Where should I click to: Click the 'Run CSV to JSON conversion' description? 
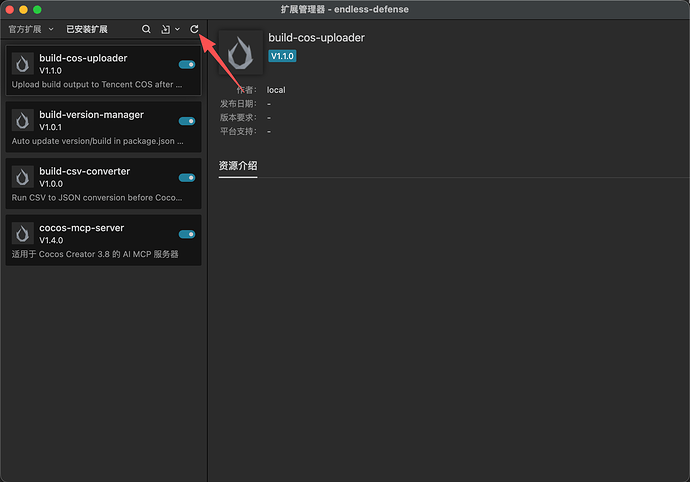pyautogui.click(x=97, y=198)
